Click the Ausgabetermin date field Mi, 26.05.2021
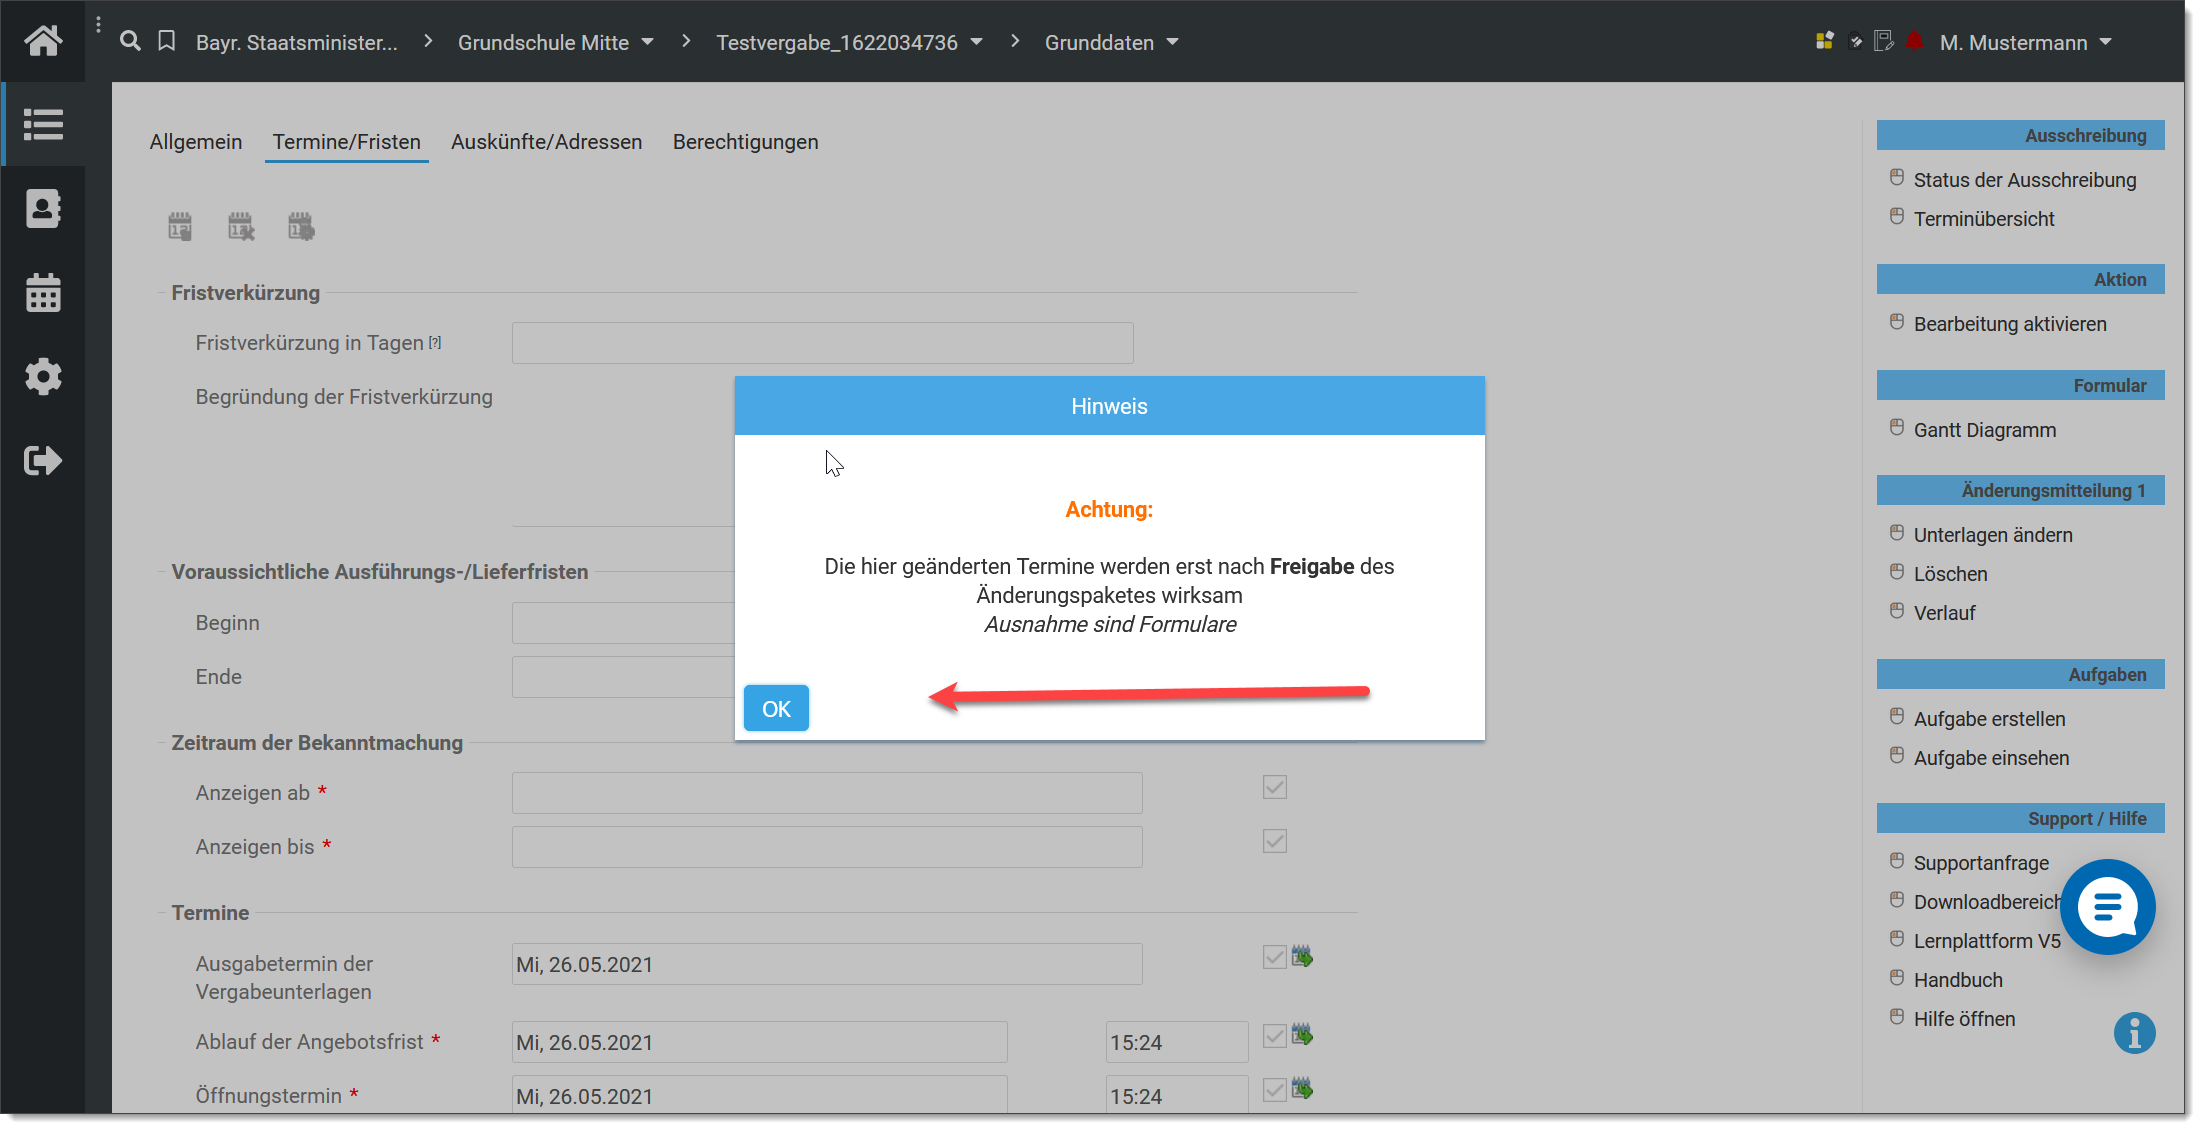2200x1129 pixels. (827, 964)
